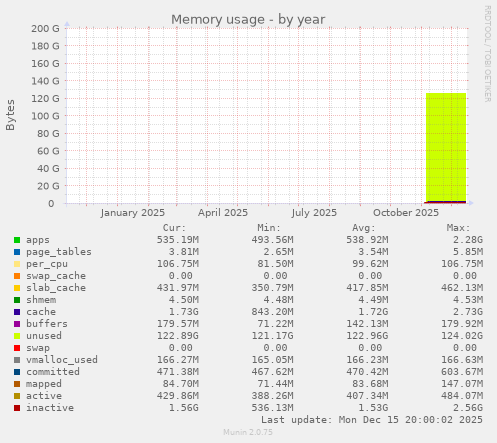The image size is (497, 443).
Task: Click the cache dark blue swatch
Action: pos(17,312)
